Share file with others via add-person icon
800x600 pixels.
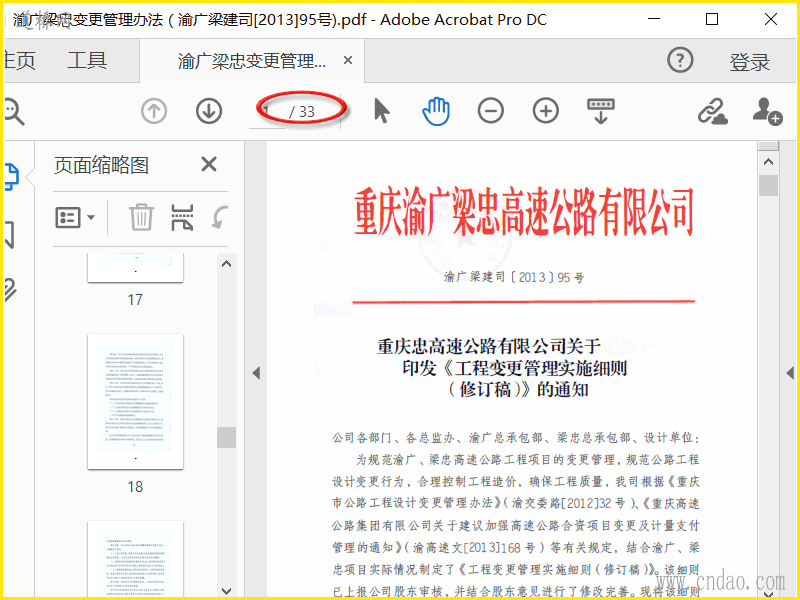tap(767, 111)
